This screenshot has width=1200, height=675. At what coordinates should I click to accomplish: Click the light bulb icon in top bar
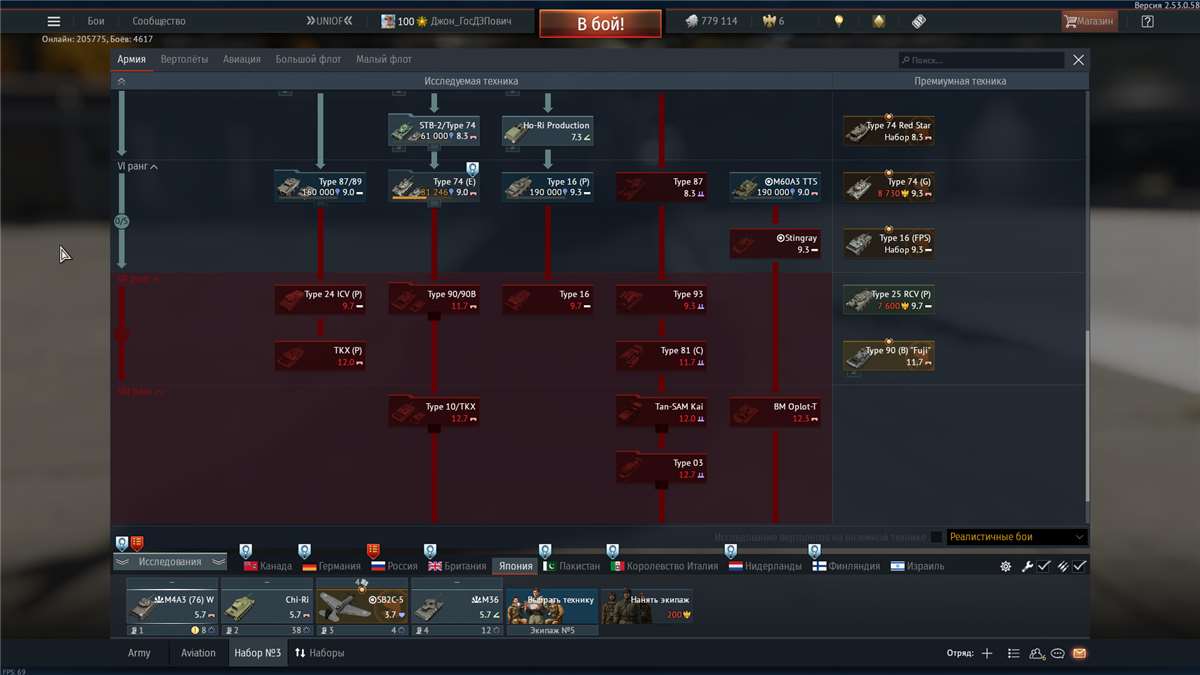click(x=839, y=21)
